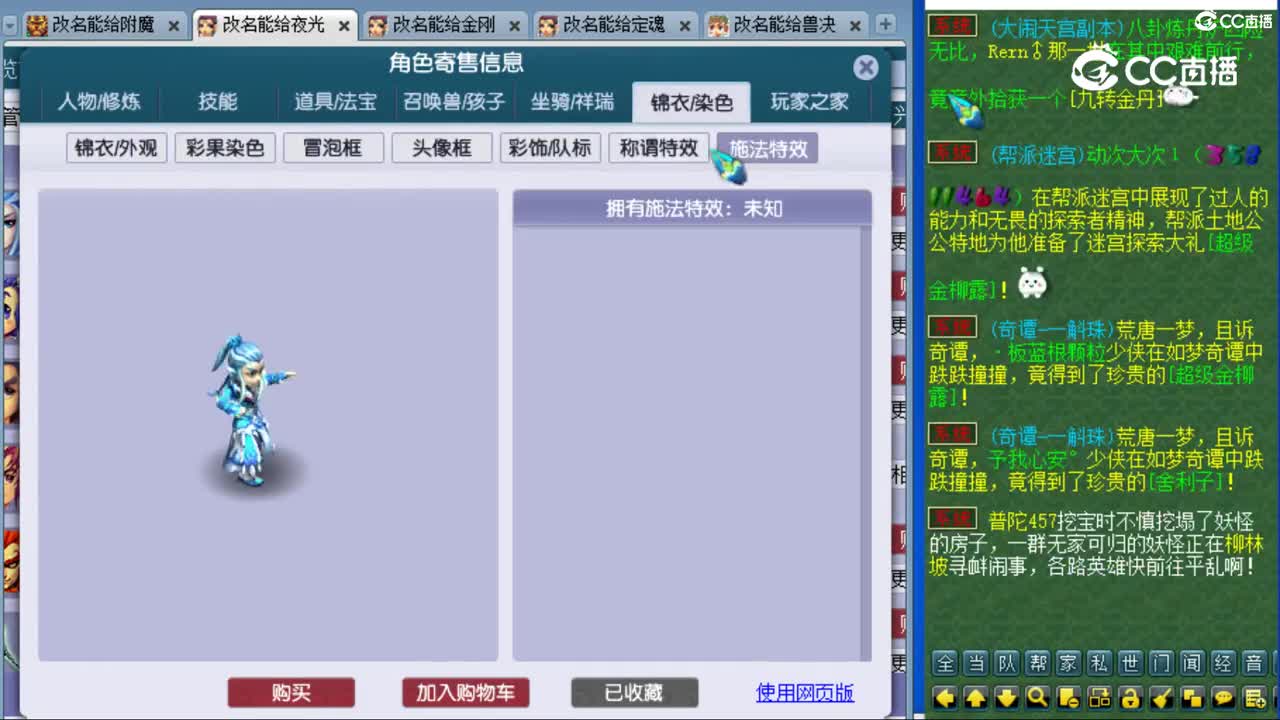1280x720 pixels.
Task: Switch to 道具/法宝 tab
Action: (335, 102)
